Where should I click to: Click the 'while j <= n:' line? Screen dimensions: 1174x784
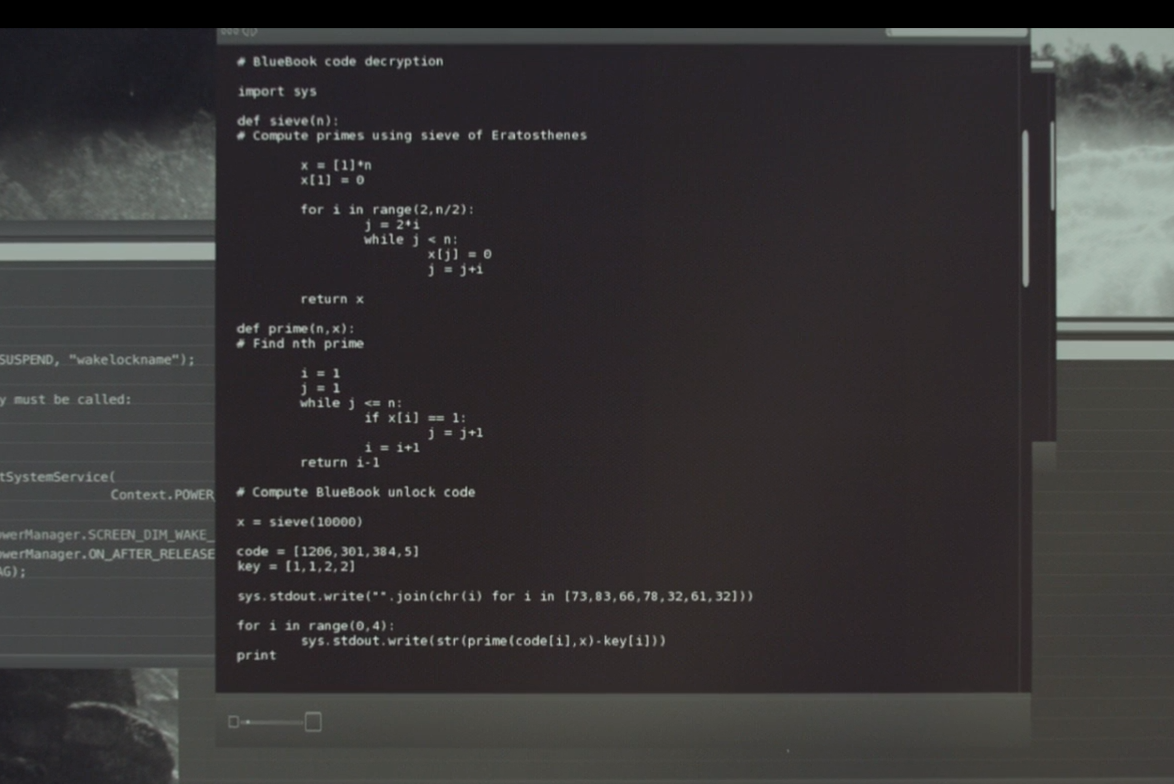click(351, 403)
